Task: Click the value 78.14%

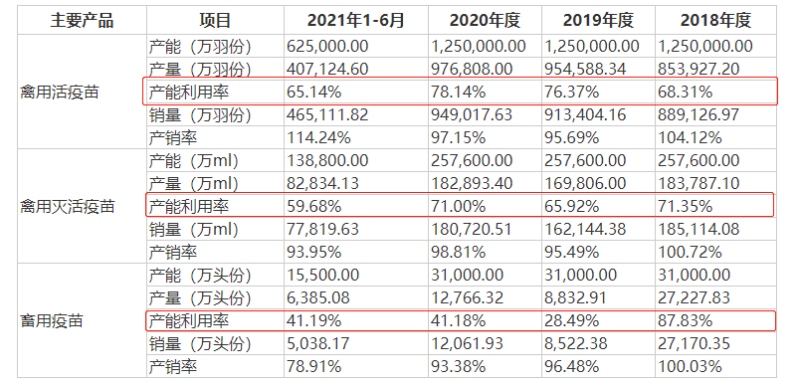Action: click(x=458, y=92)
